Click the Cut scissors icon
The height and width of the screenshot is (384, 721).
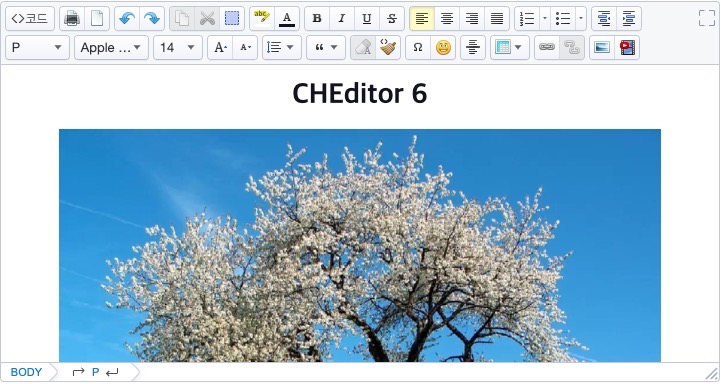coord(207,18)
